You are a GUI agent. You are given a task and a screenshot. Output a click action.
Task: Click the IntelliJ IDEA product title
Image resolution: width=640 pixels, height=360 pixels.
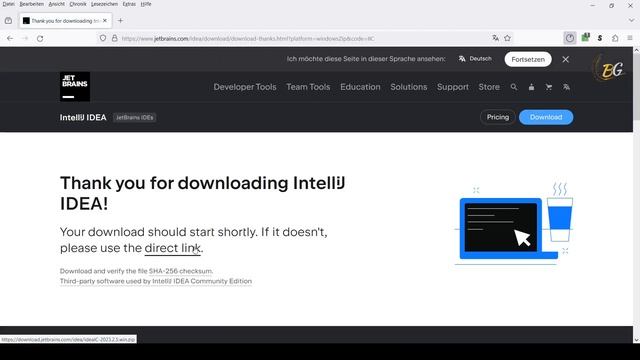click(x=83, y=118)
